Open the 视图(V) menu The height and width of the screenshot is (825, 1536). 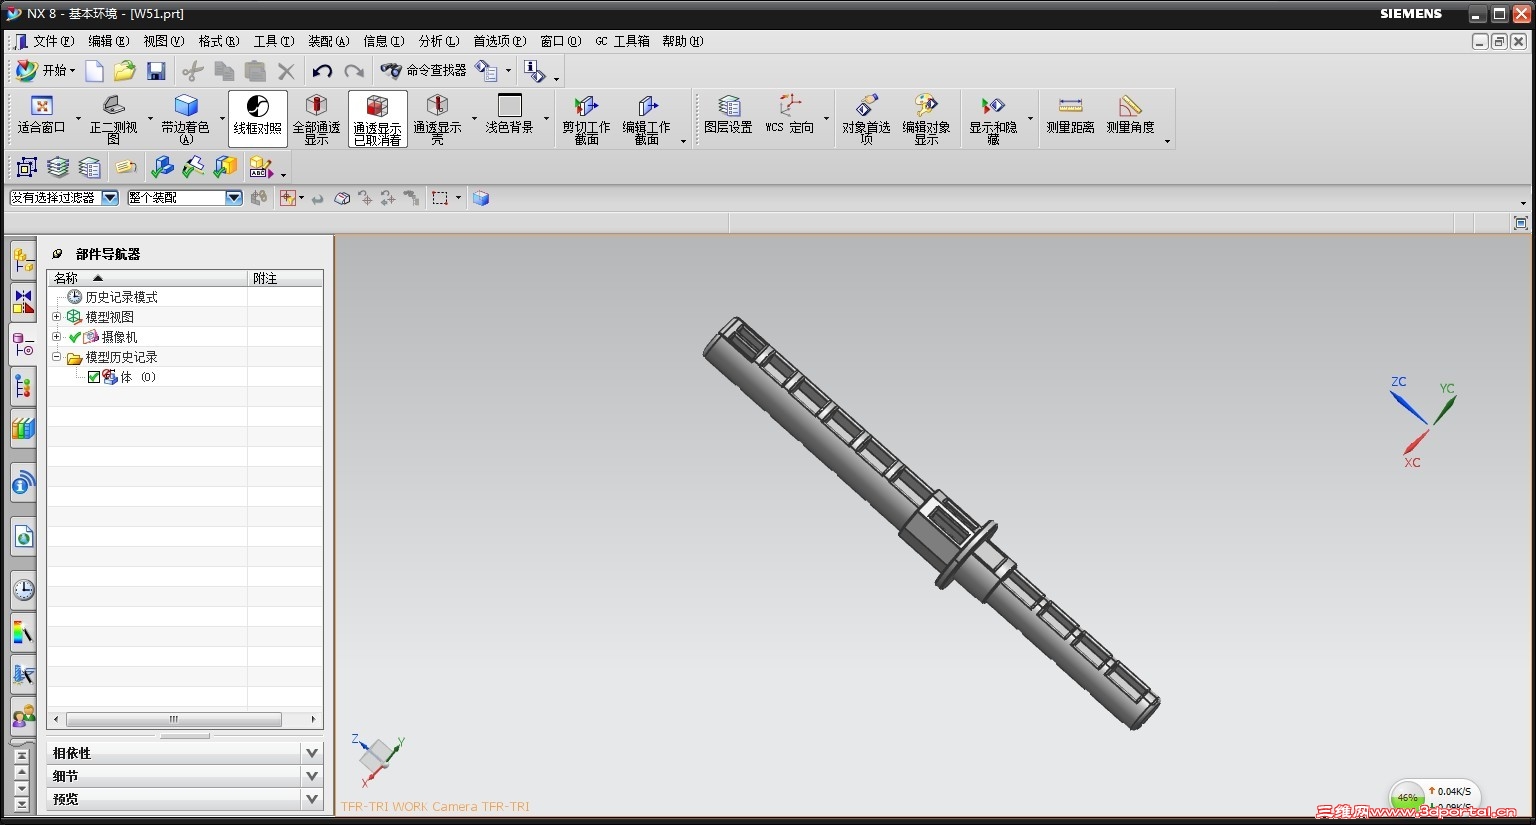click(x=163, y=41)
